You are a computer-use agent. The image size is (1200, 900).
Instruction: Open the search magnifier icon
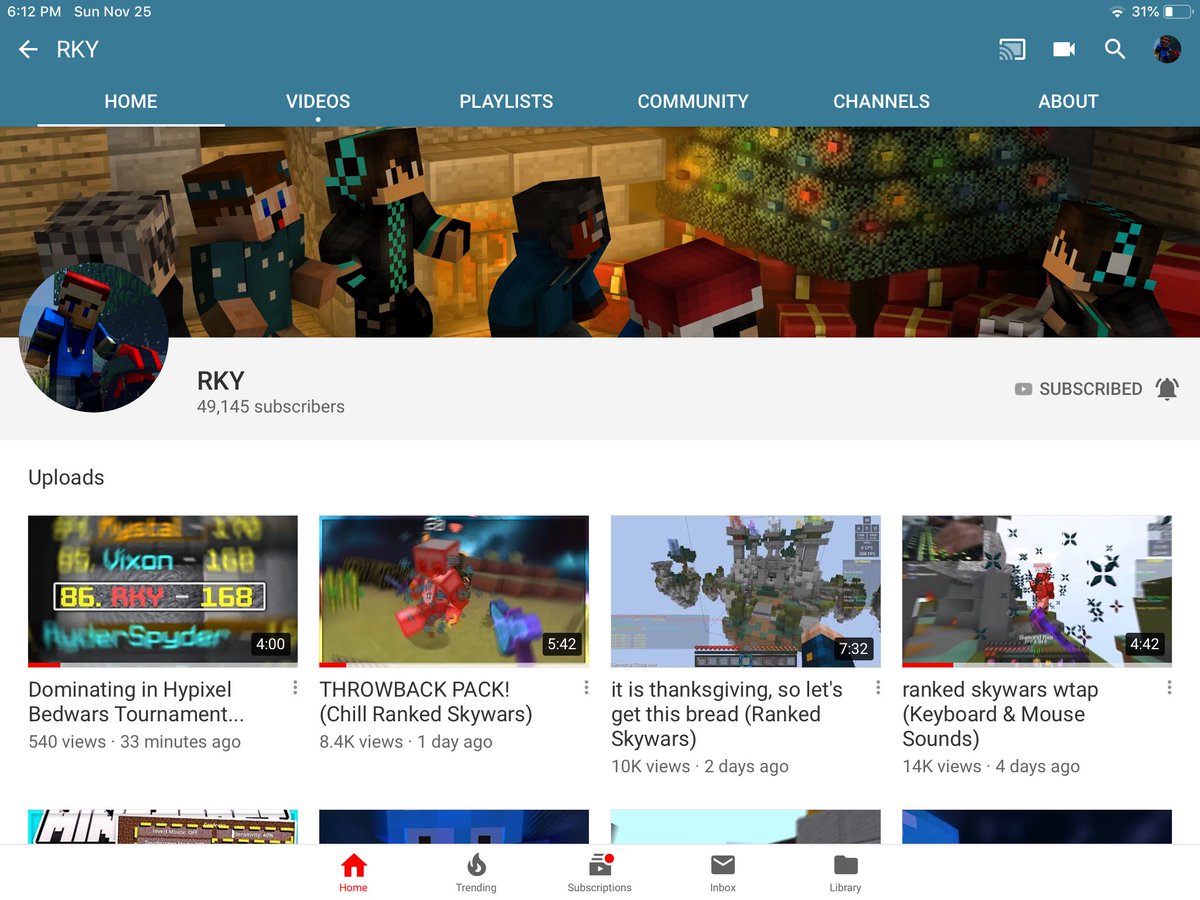1115,49
